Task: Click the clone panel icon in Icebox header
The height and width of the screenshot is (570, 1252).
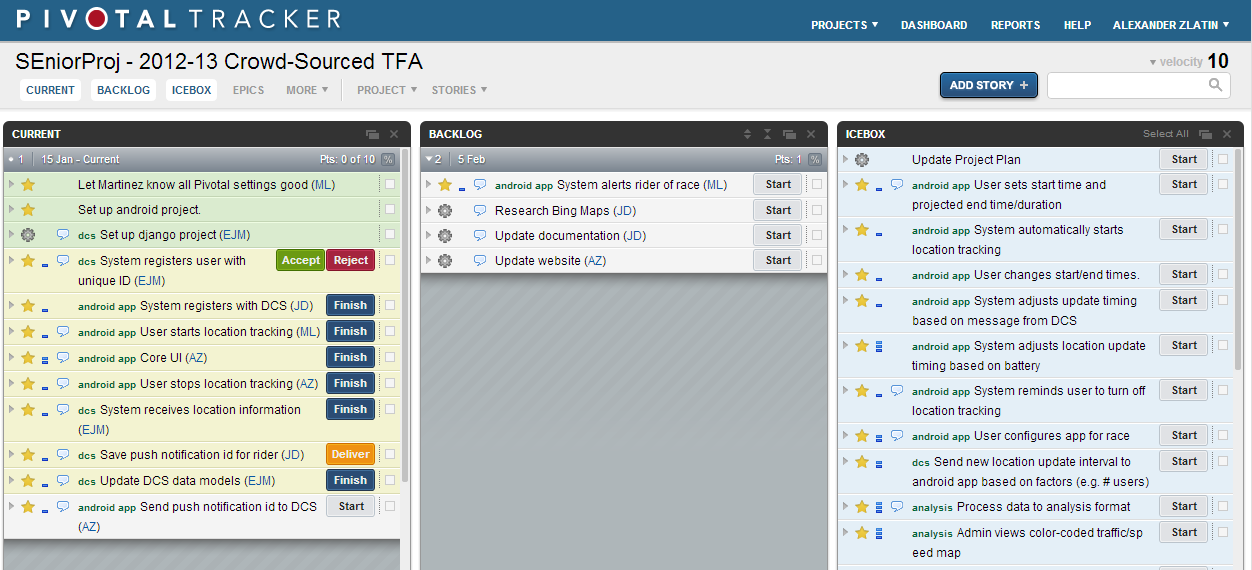Action: click(1206, 134)
